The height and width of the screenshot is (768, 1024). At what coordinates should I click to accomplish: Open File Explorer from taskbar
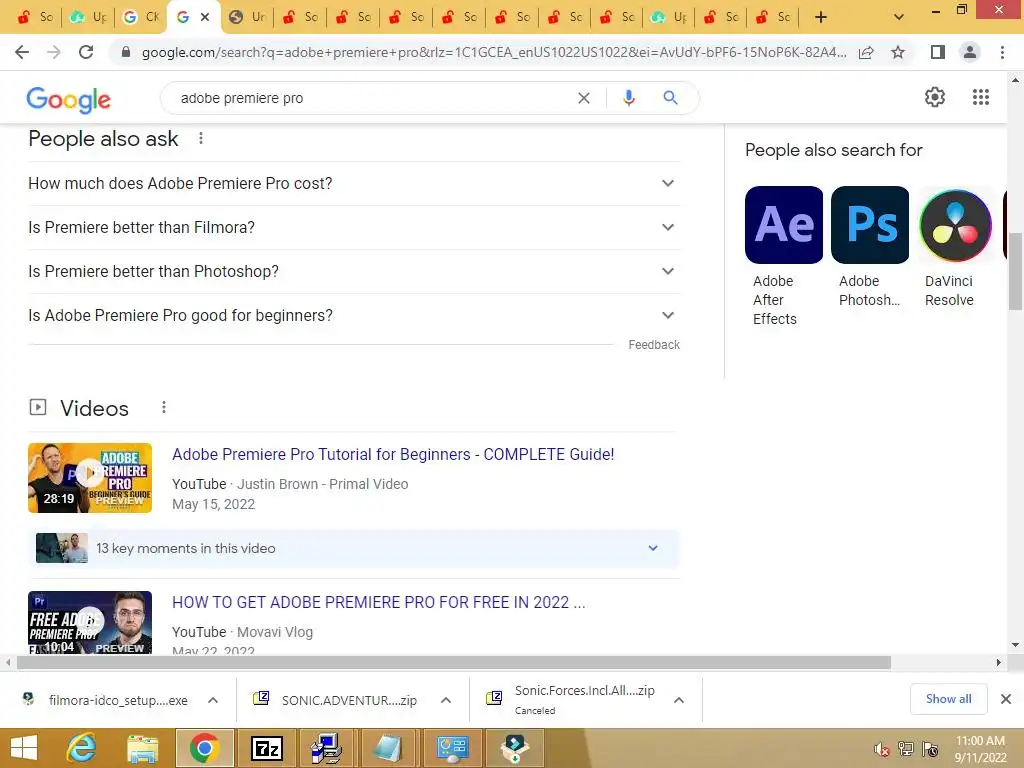click(142, 748)
